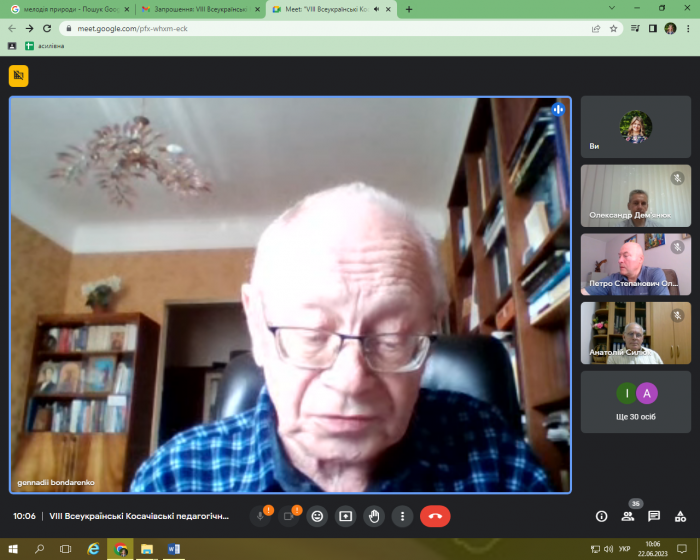Open the chat messages panel
The image size is (700, 560).
click(654, 516)
